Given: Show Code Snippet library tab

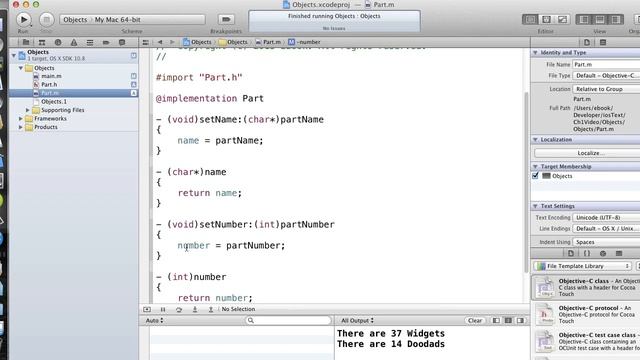Looking at the screenshot, I should coord(587,253).
